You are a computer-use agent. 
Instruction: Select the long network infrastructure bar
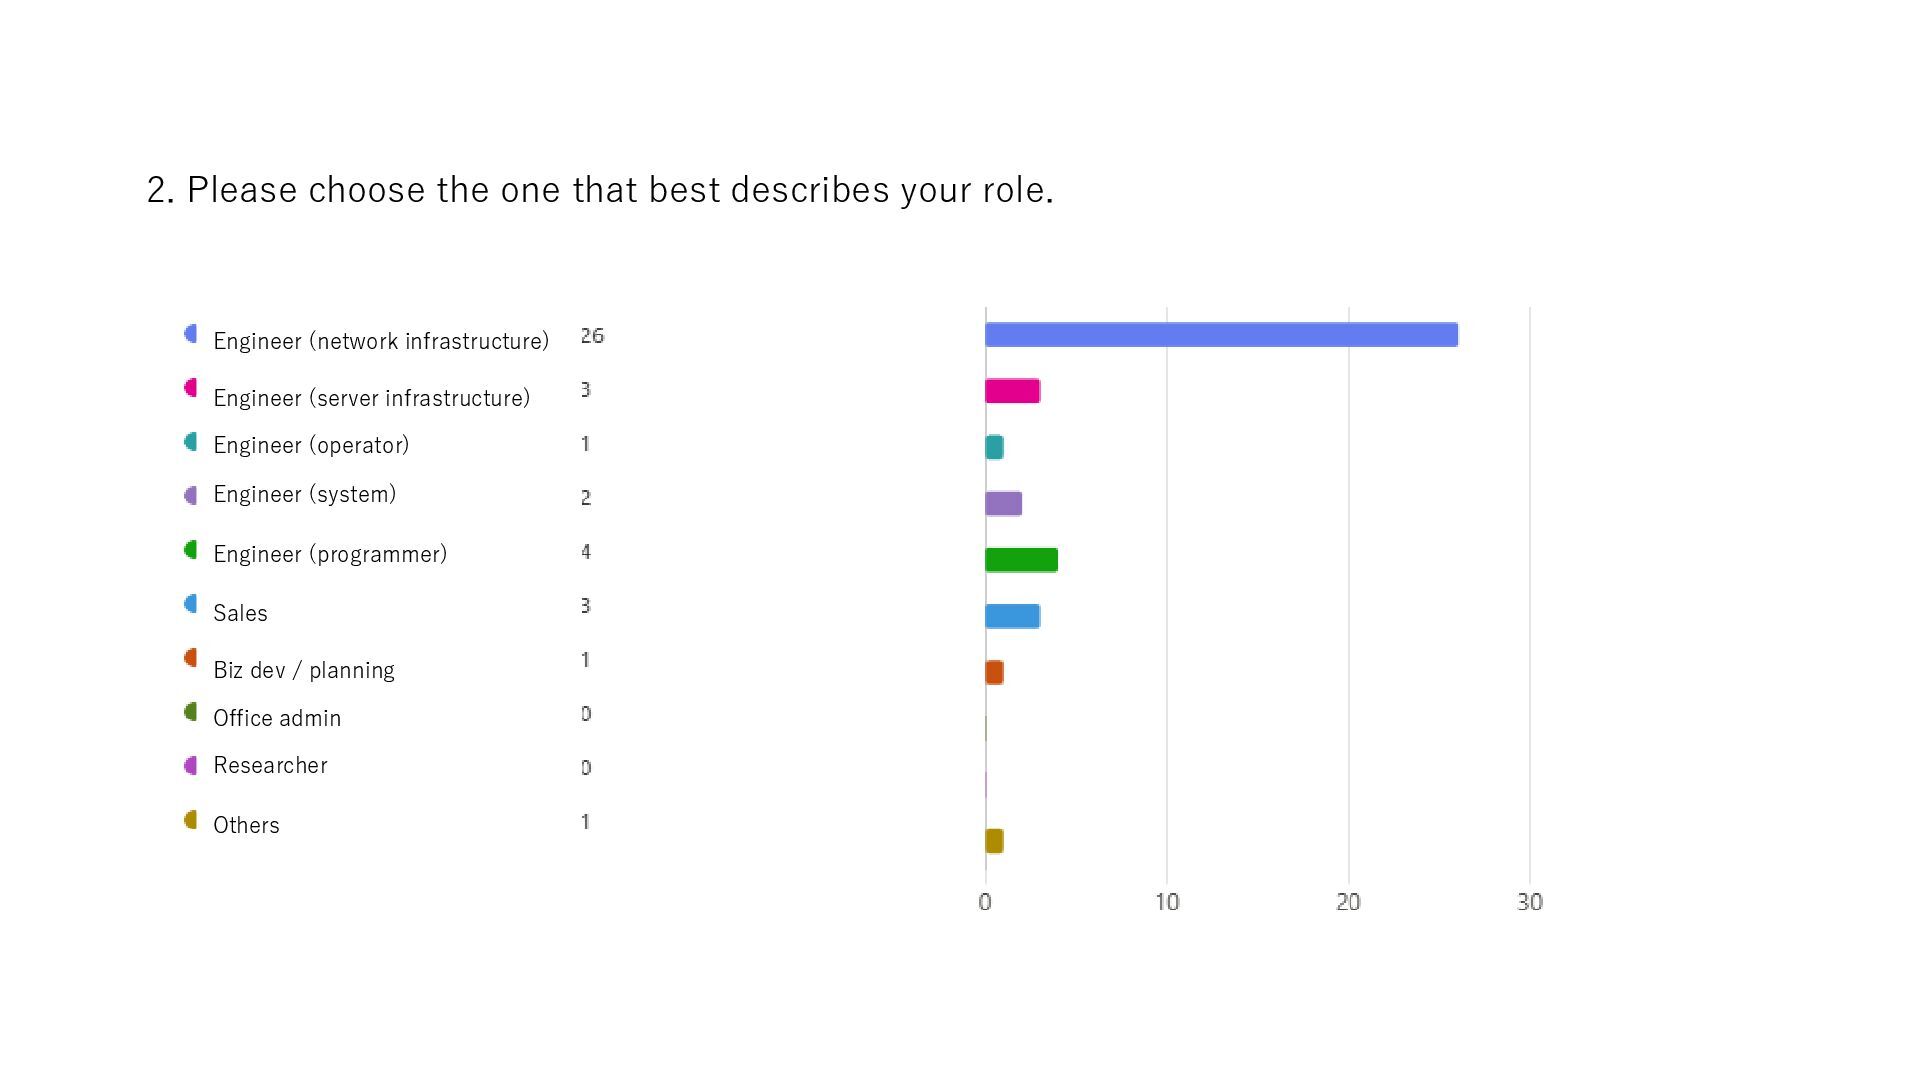(1221, 335)
